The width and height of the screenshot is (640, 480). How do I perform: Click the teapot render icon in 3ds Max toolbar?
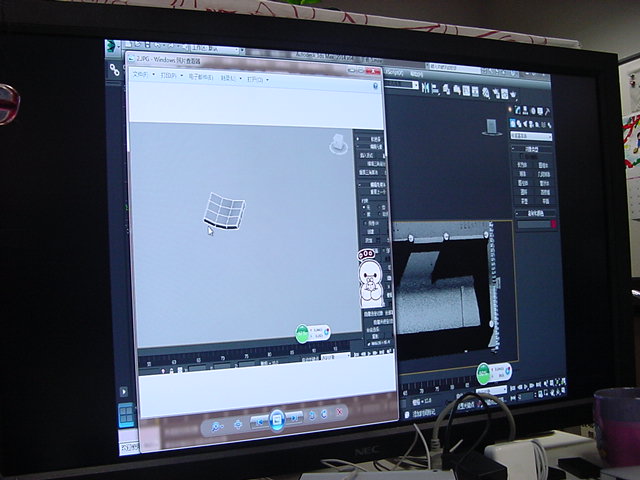click(x=513, y=95)
